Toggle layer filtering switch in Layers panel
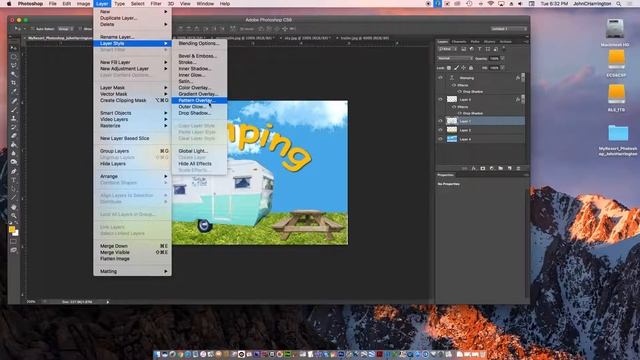The width and height of the screenshot is (640, 360). point(504,48)
